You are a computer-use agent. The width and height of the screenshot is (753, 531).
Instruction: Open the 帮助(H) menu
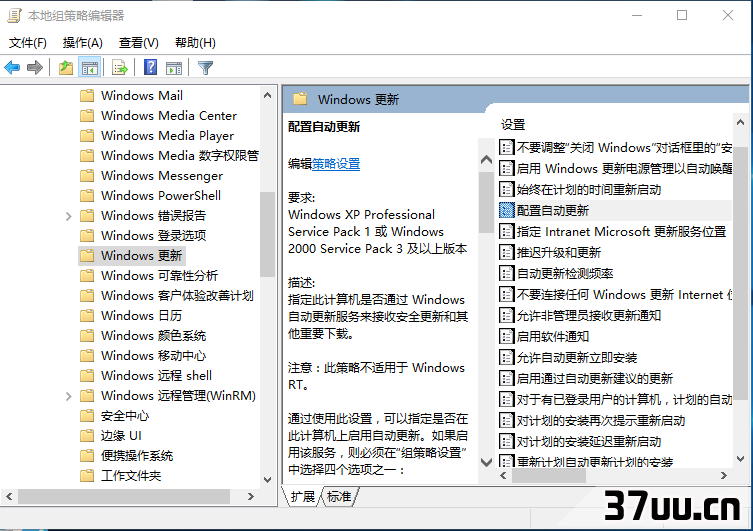coord(195,43)
